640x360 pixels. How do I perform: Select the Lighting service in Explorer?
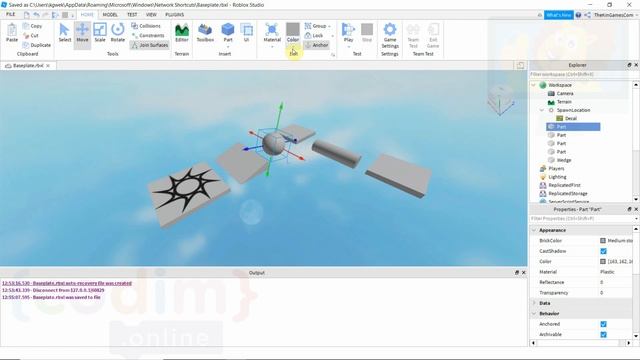pyautogui.click(x=557, y=177)
